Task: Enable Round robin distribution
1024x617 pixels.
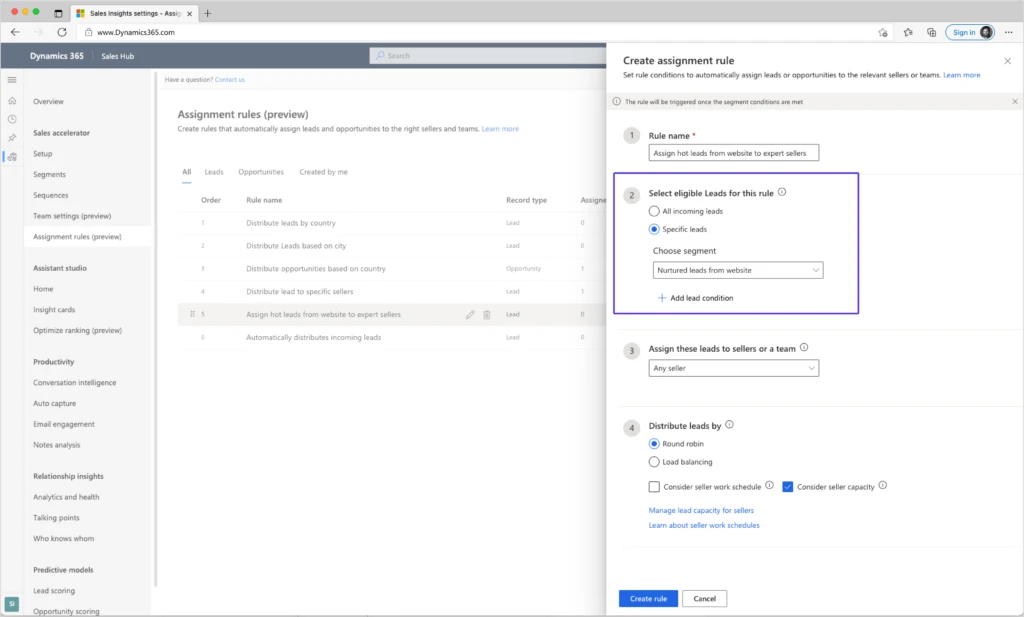Action: [x=652, y=443]
